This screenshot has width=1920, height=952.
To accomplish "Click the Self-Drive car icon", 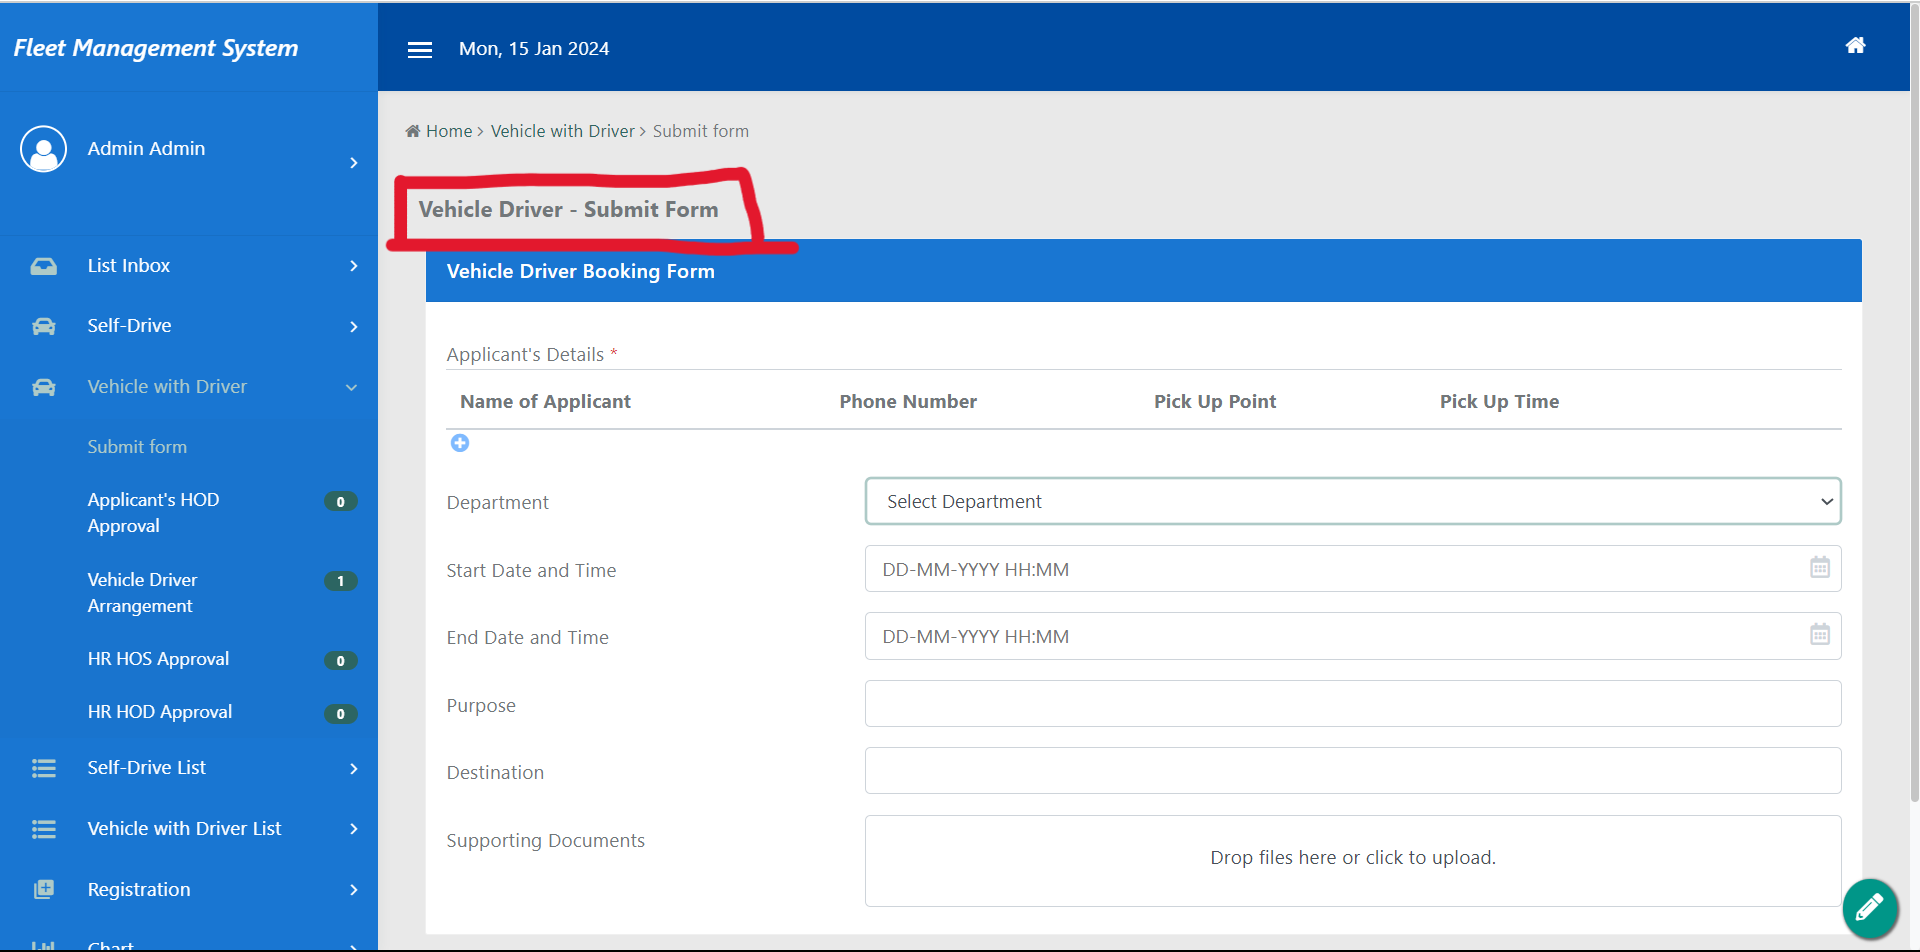I will click(x=43, y=326).
